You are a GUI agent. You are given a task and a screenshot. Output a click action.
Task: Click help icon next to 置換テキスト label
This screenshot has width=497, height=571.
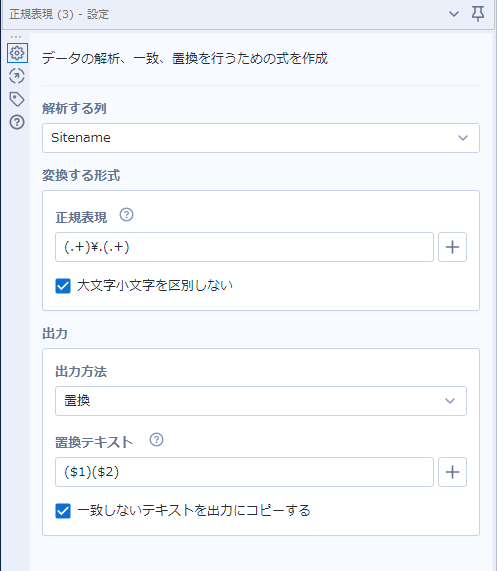(157, 440)
